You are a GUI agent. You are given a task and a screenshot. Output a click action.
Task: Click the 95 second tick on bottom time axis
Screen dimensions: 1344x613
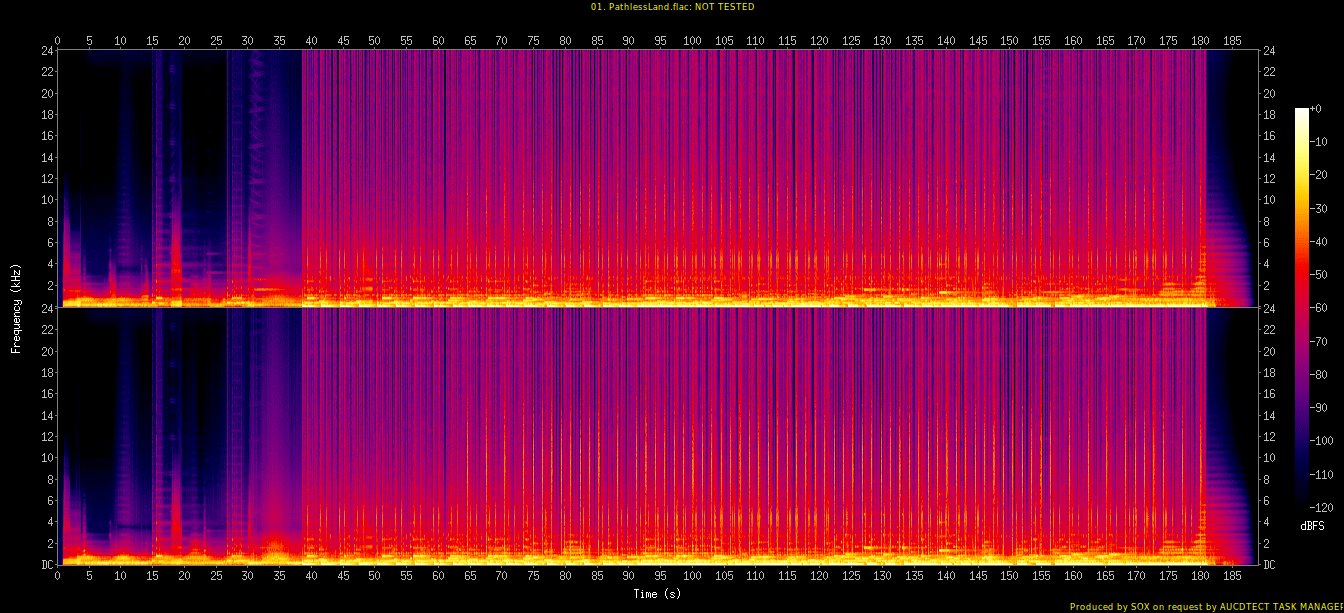pyautogui.click(x=660, y=577)
